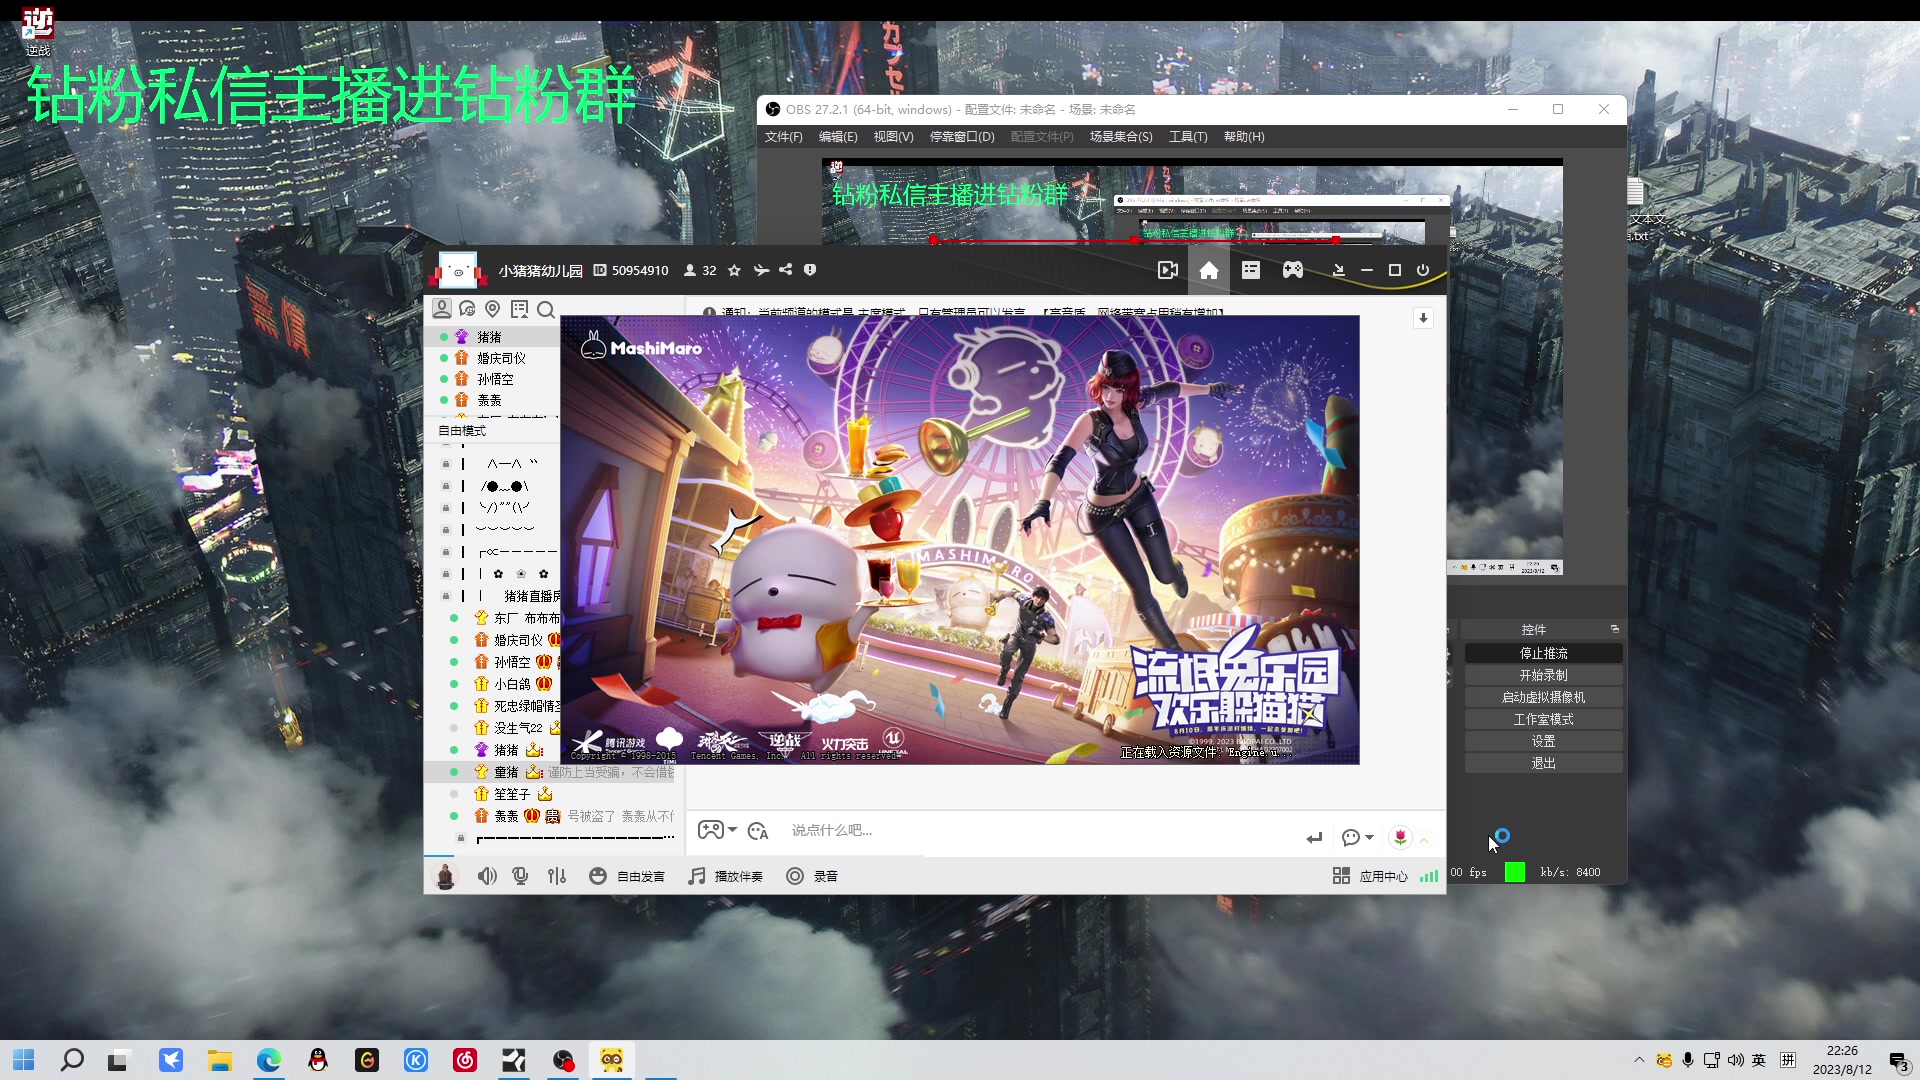Click the red progress slider in the OBS preview
This screenshot has height=1080, width=1920.
(x=1133, y=240)
